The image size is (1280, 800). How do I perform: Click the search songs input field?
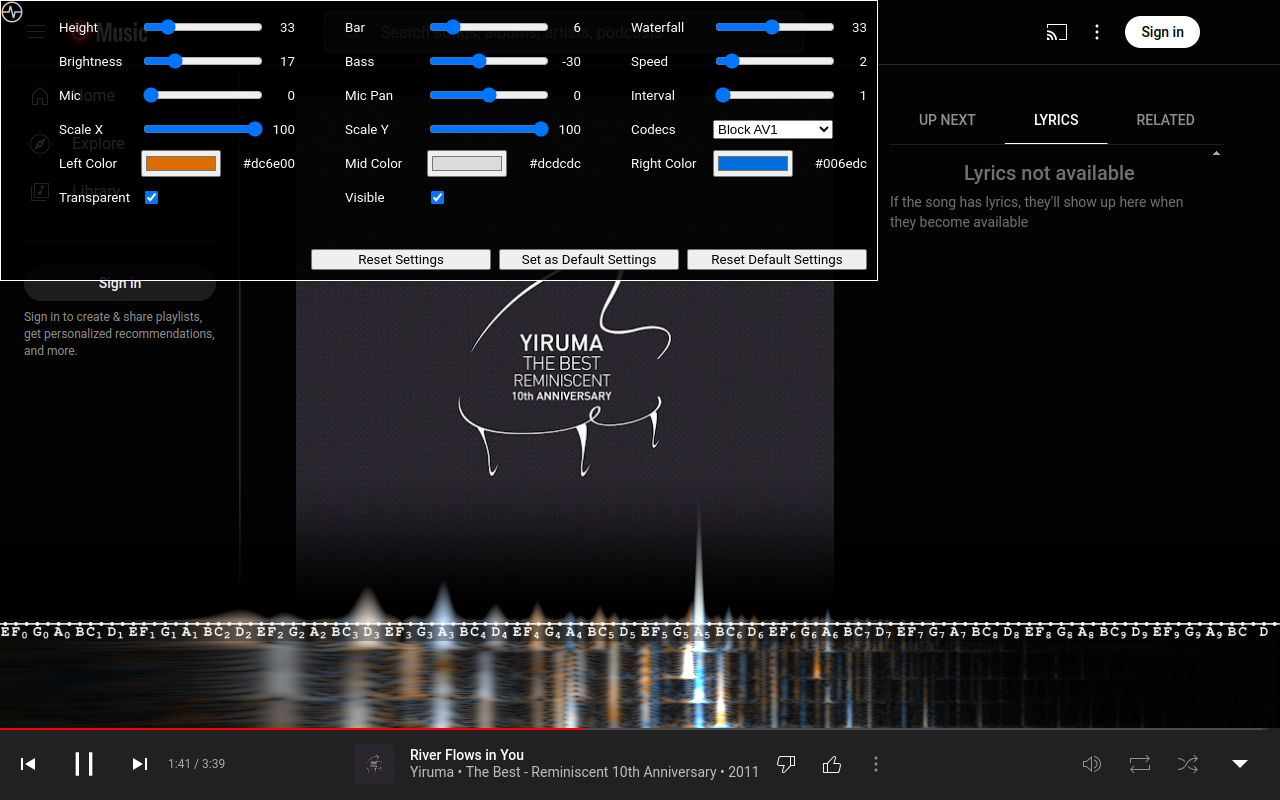564,32
